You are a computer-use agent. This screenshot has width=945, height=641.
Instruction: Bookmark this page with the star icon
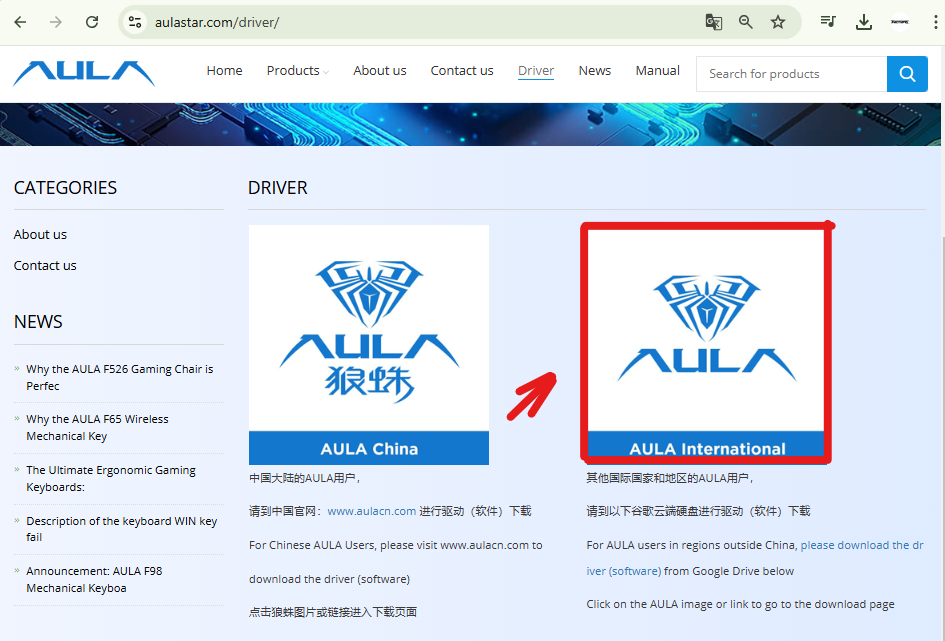(778, 22)
